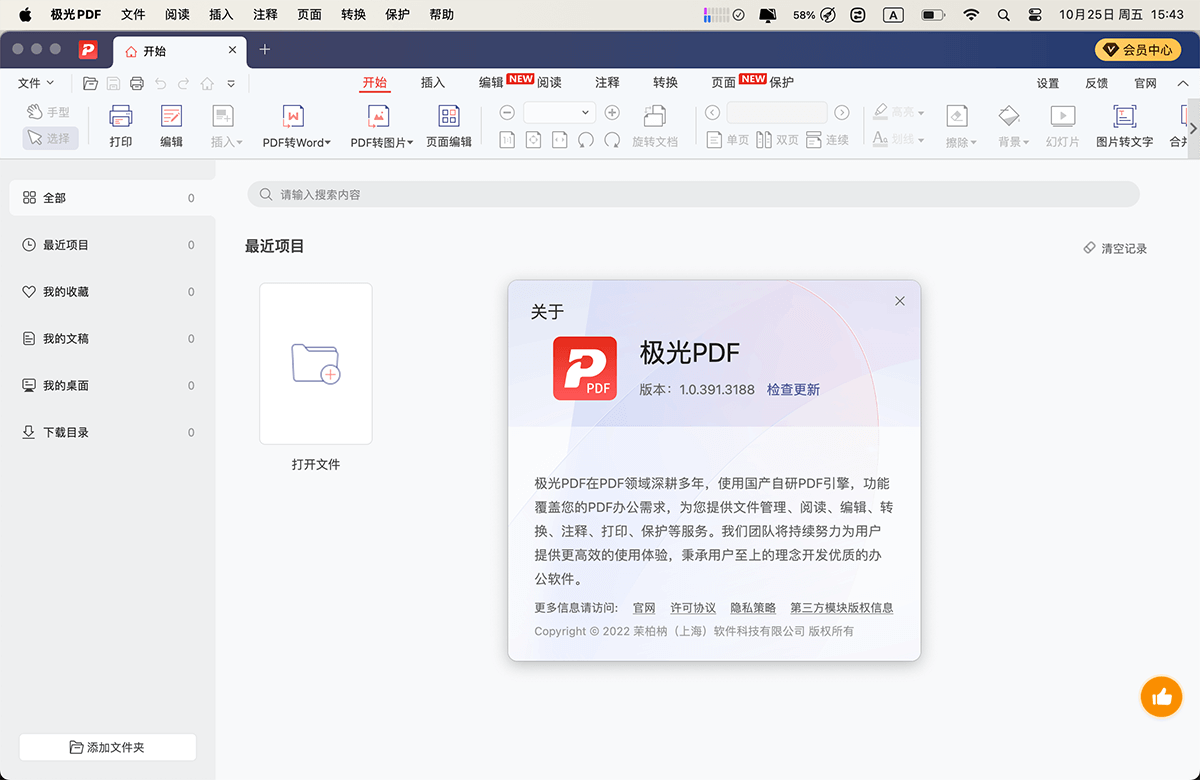The image size is (1200, 780).
Task: Click the save disk icon in quick toolbar
Action: [114, 84]
